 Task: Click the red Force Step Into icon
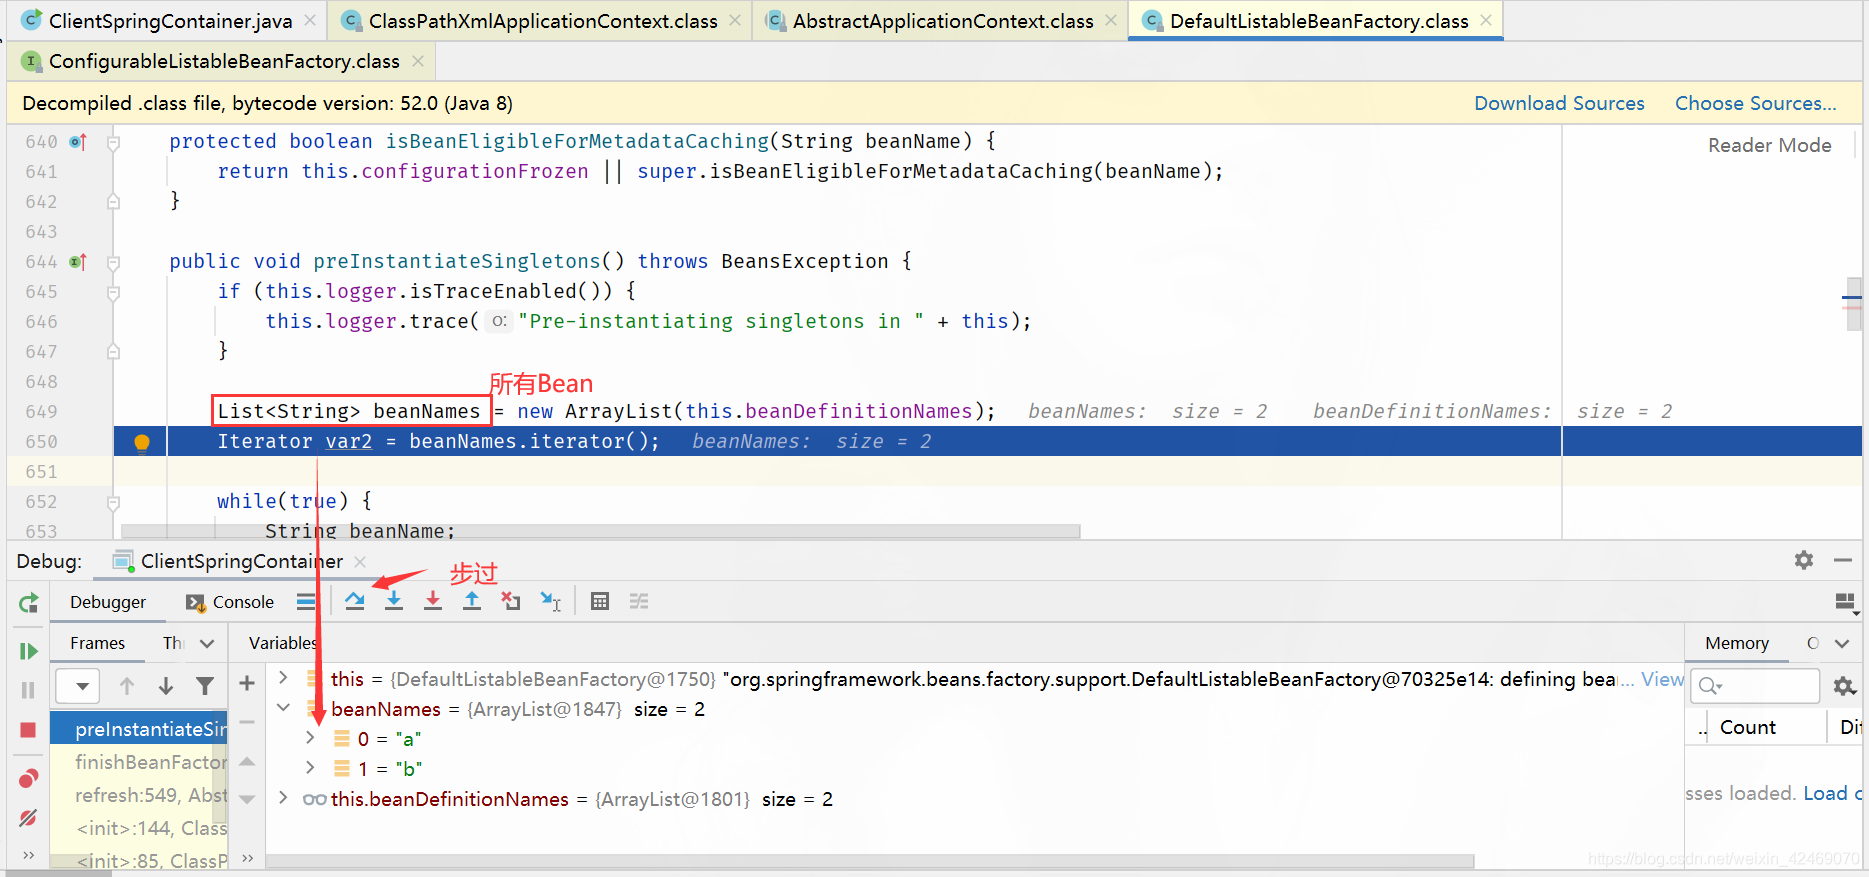coord(433,601)
